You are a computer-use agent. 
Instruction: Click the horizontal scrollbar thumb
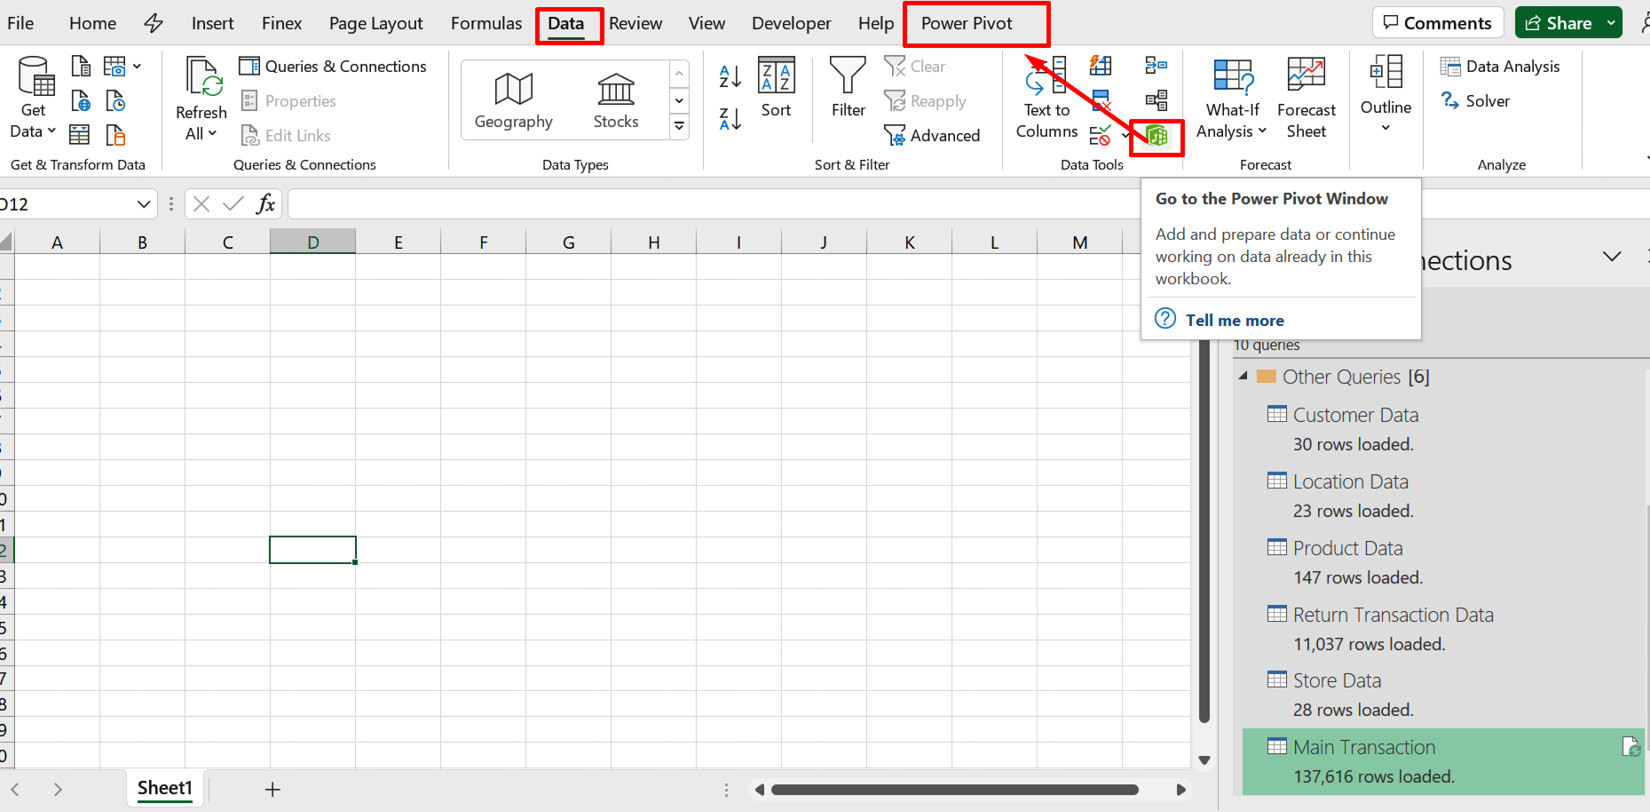(x=954, y=790)
